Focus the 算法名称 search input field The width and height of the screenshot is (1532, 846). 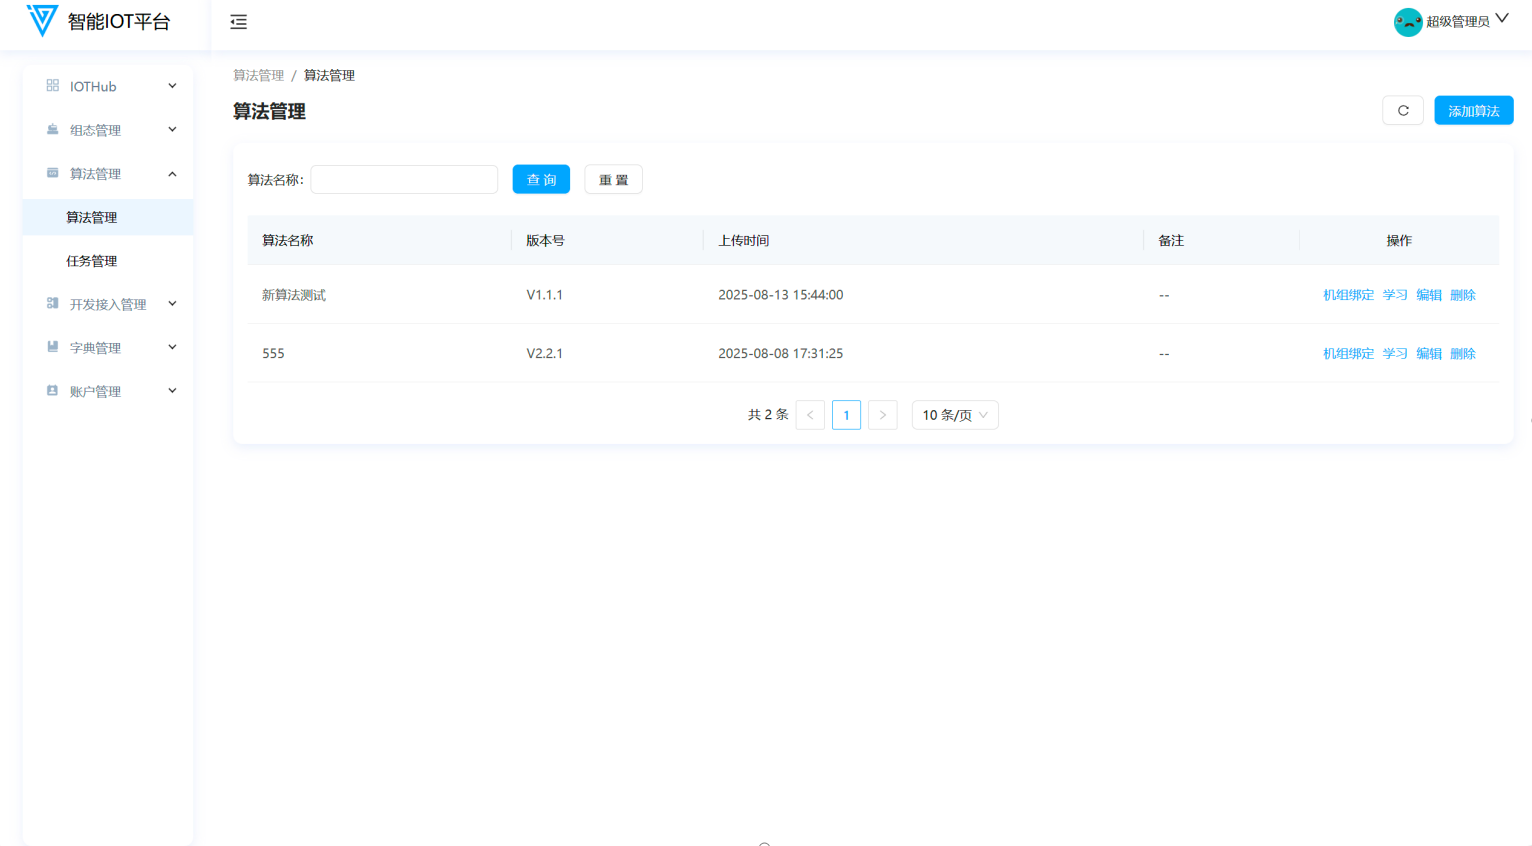(x=404, y=180)
